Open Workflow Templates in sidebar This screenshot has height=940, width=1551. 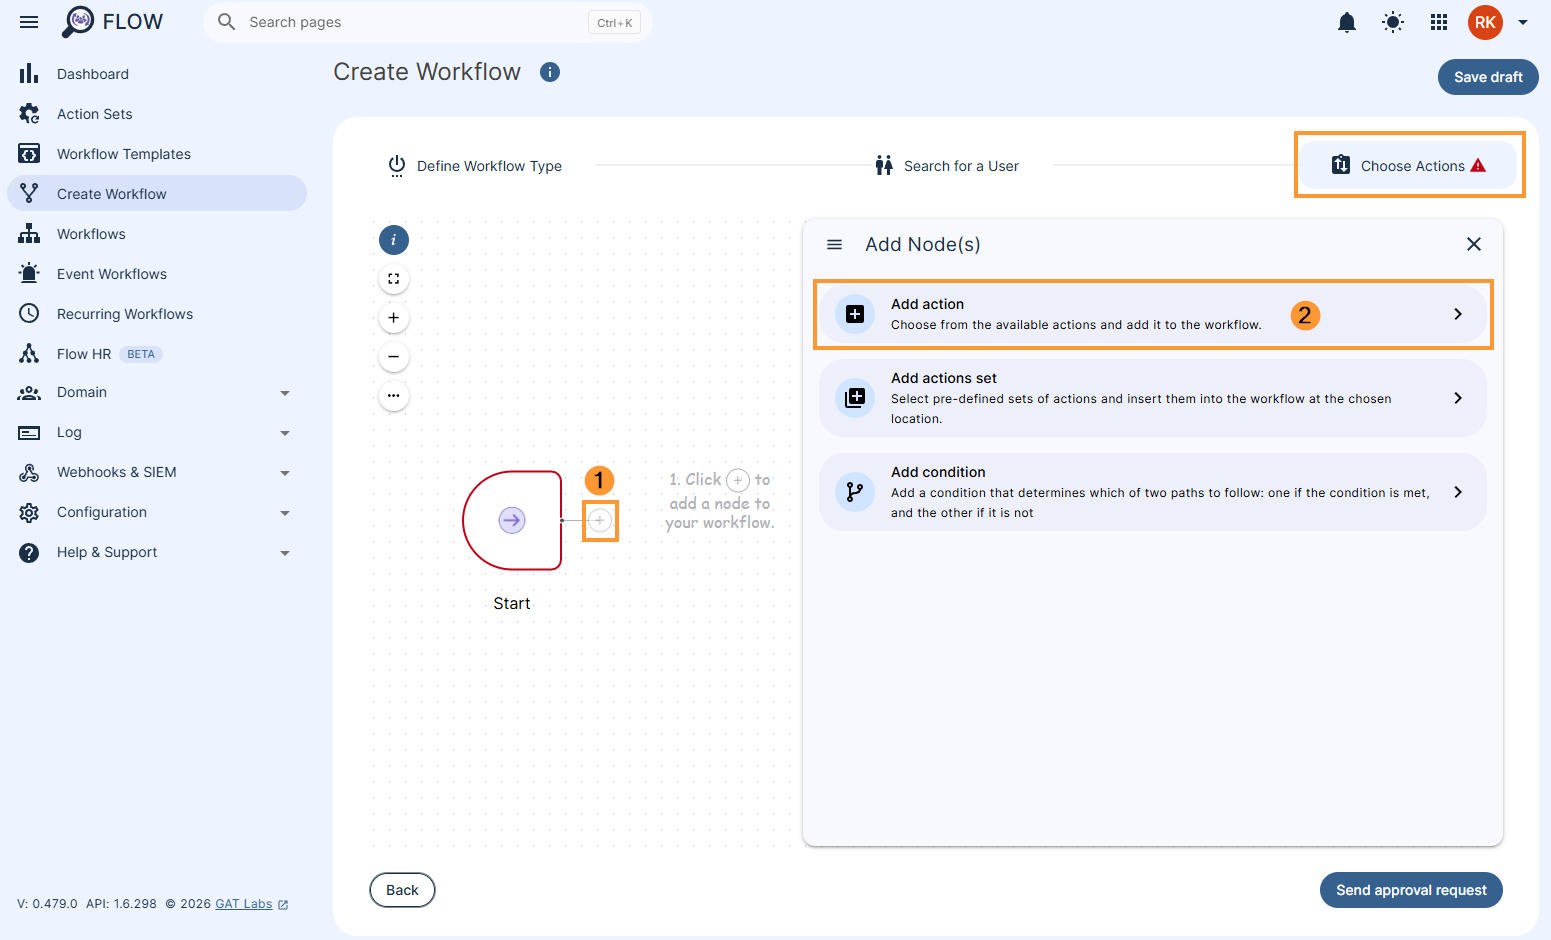(x=157, y=154)
